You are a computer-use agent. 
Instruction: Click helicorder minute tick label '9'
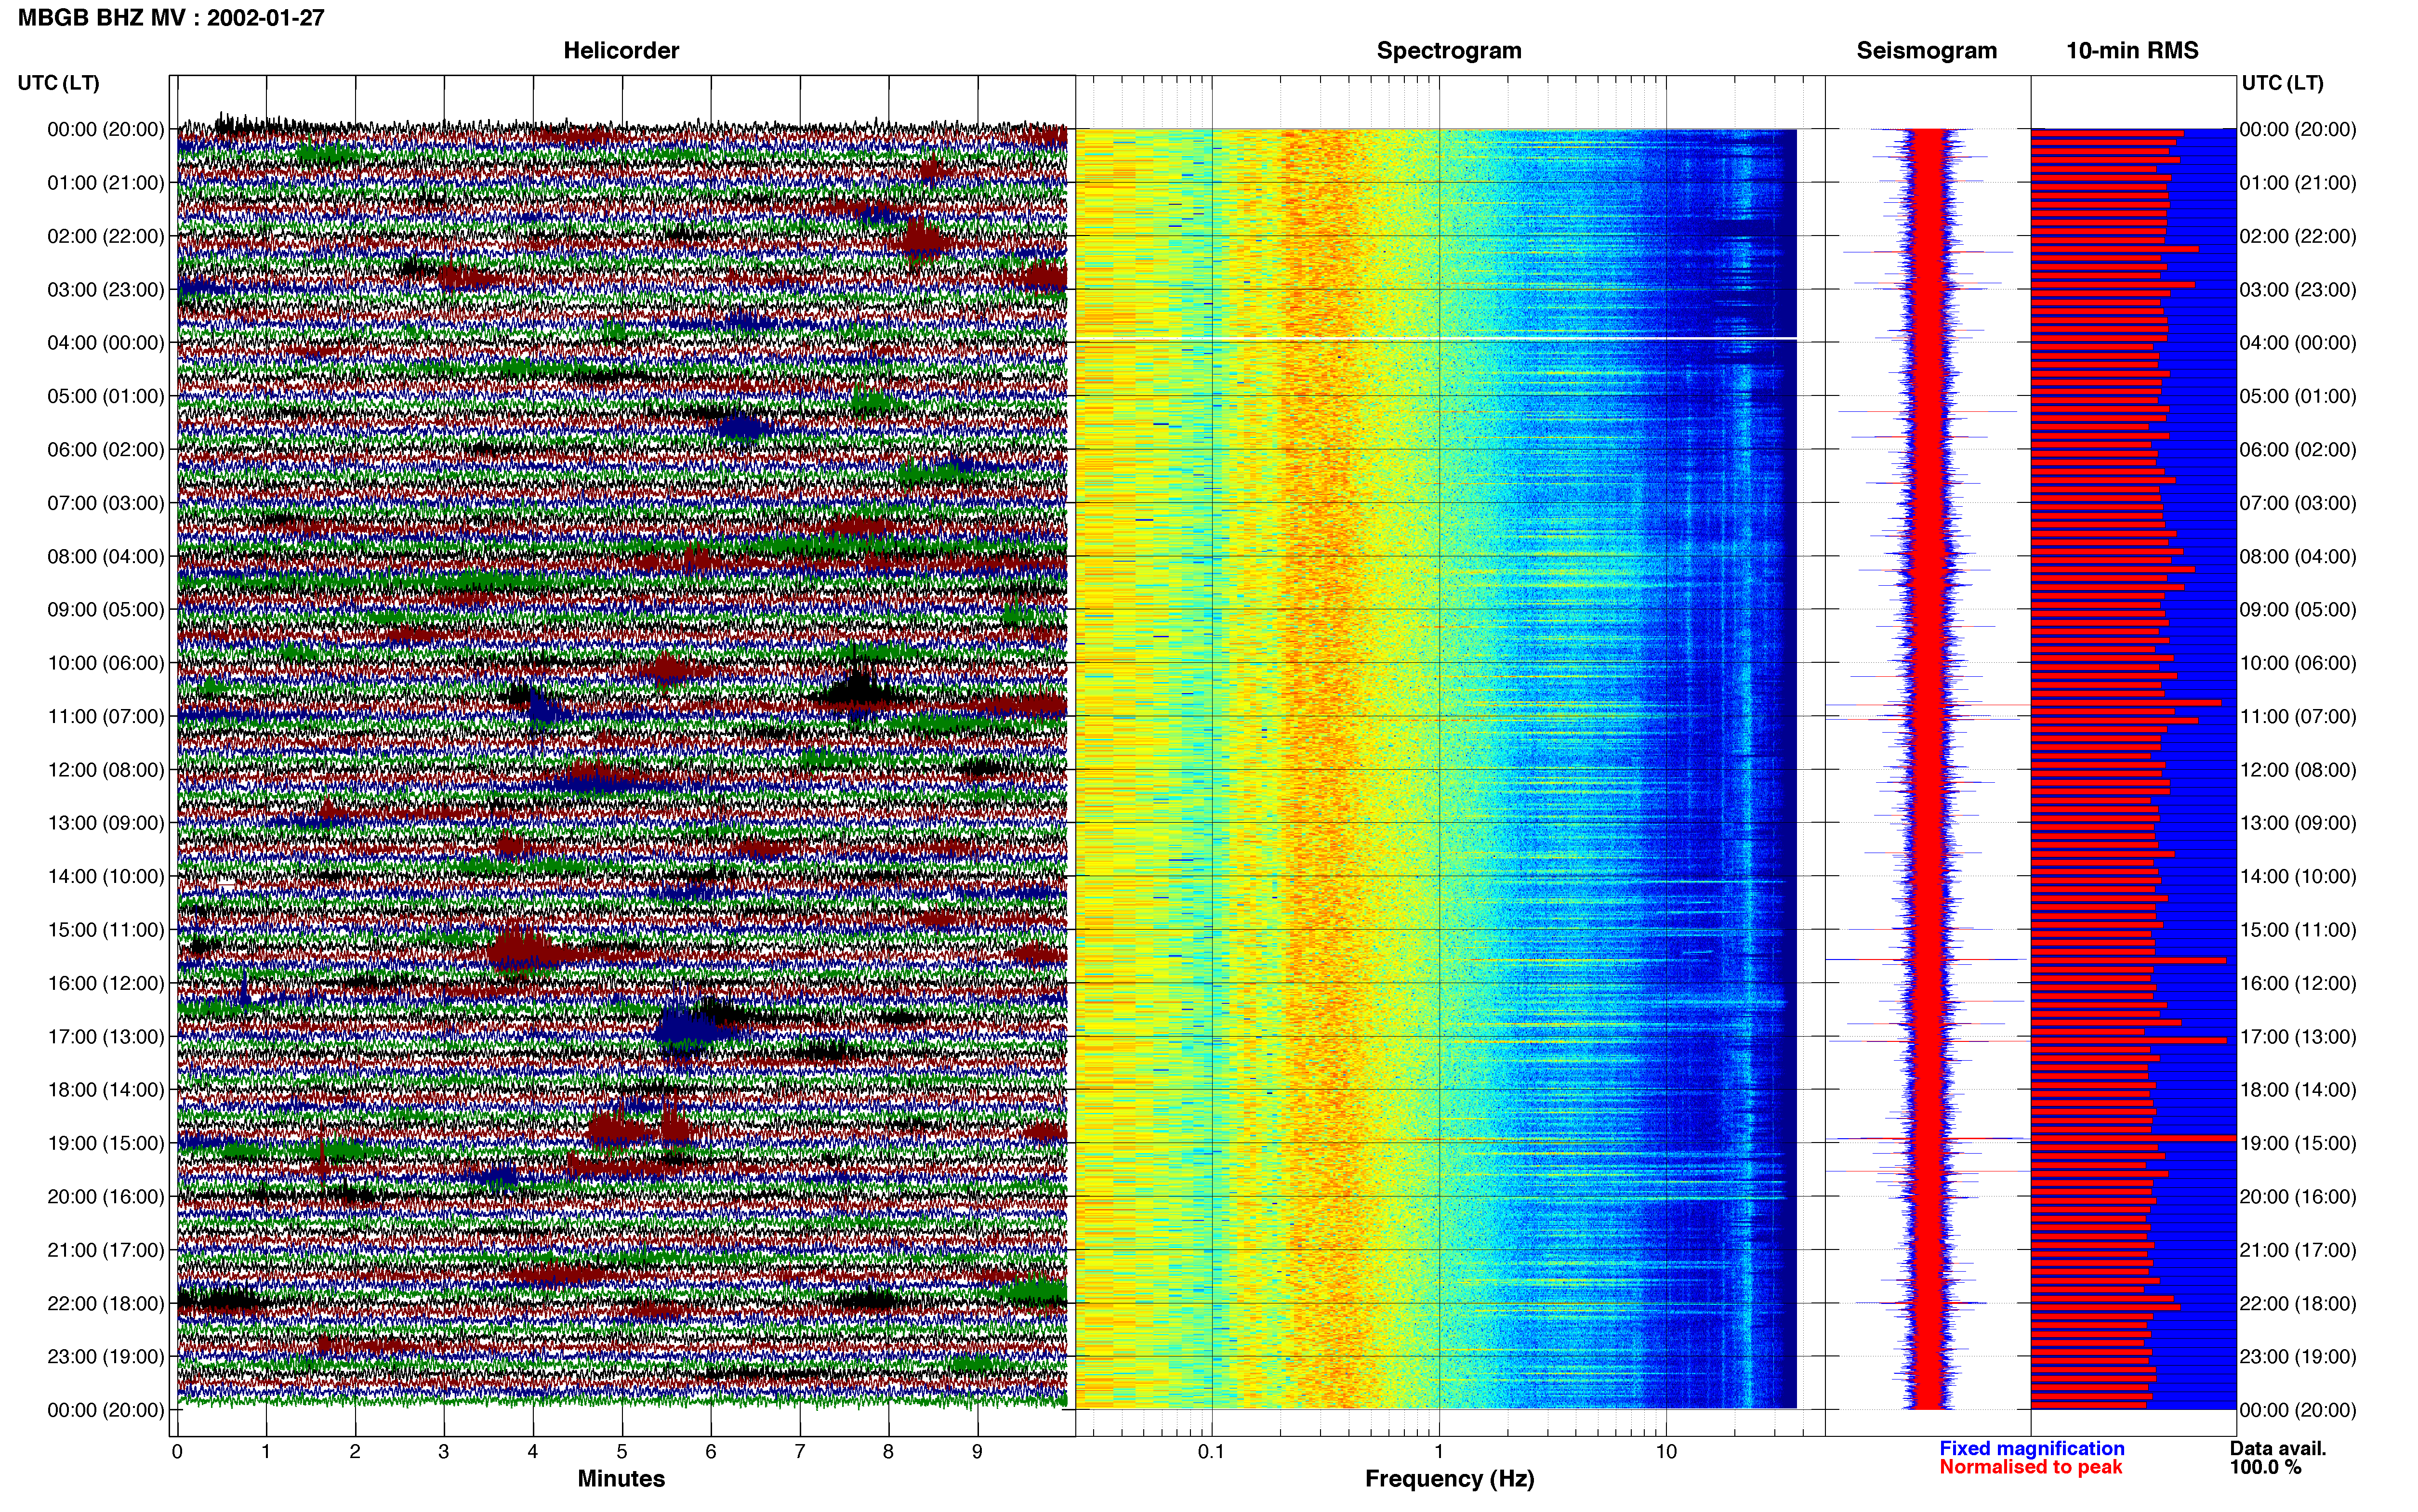[x=977, y=1451]
